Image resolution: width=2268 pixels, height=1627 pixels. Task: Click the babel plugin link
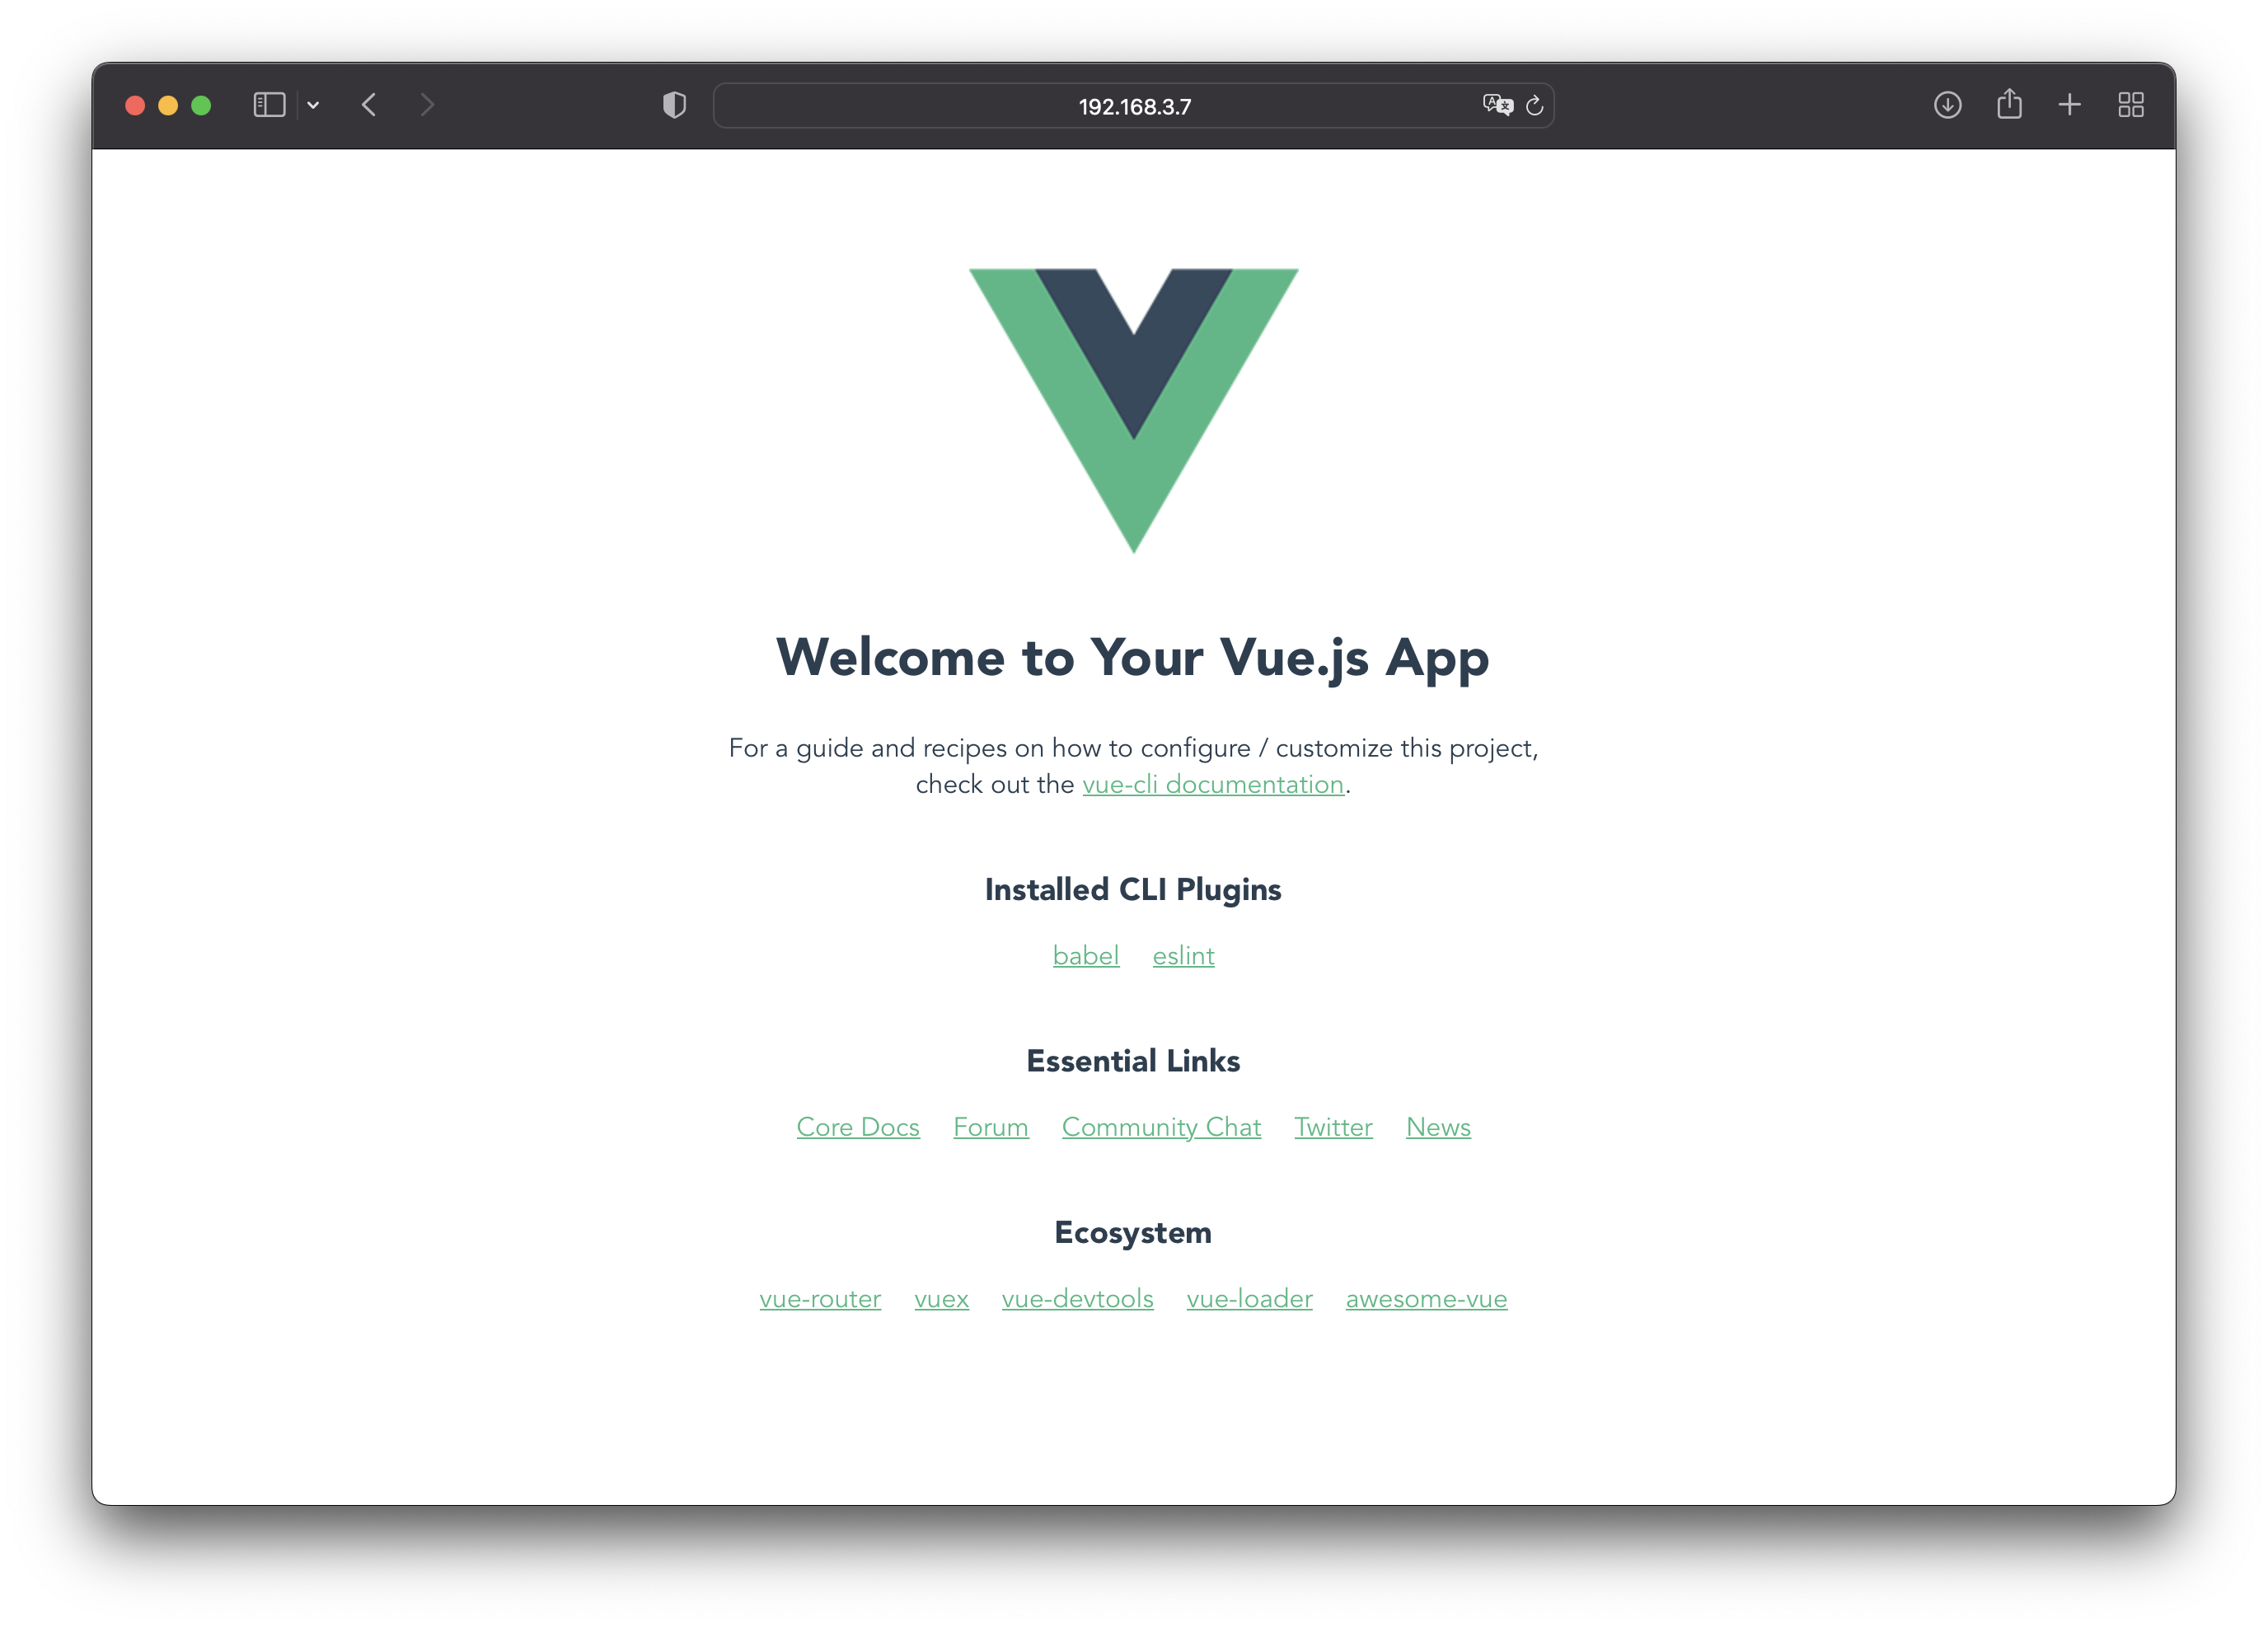point(1085,954)
